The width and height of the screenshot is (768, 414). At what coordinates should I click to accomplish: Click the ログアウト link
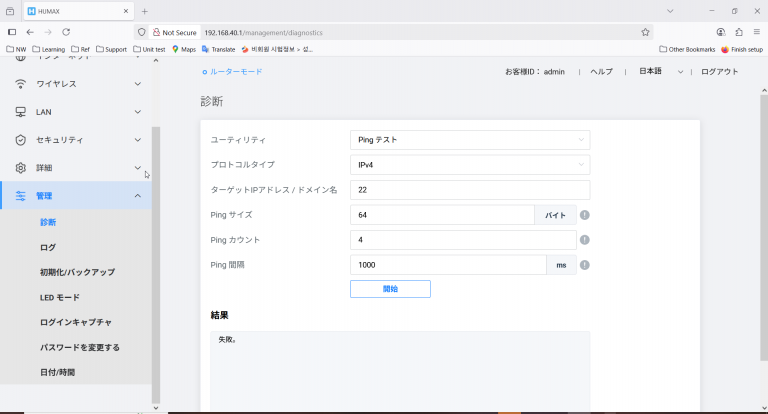719,72
